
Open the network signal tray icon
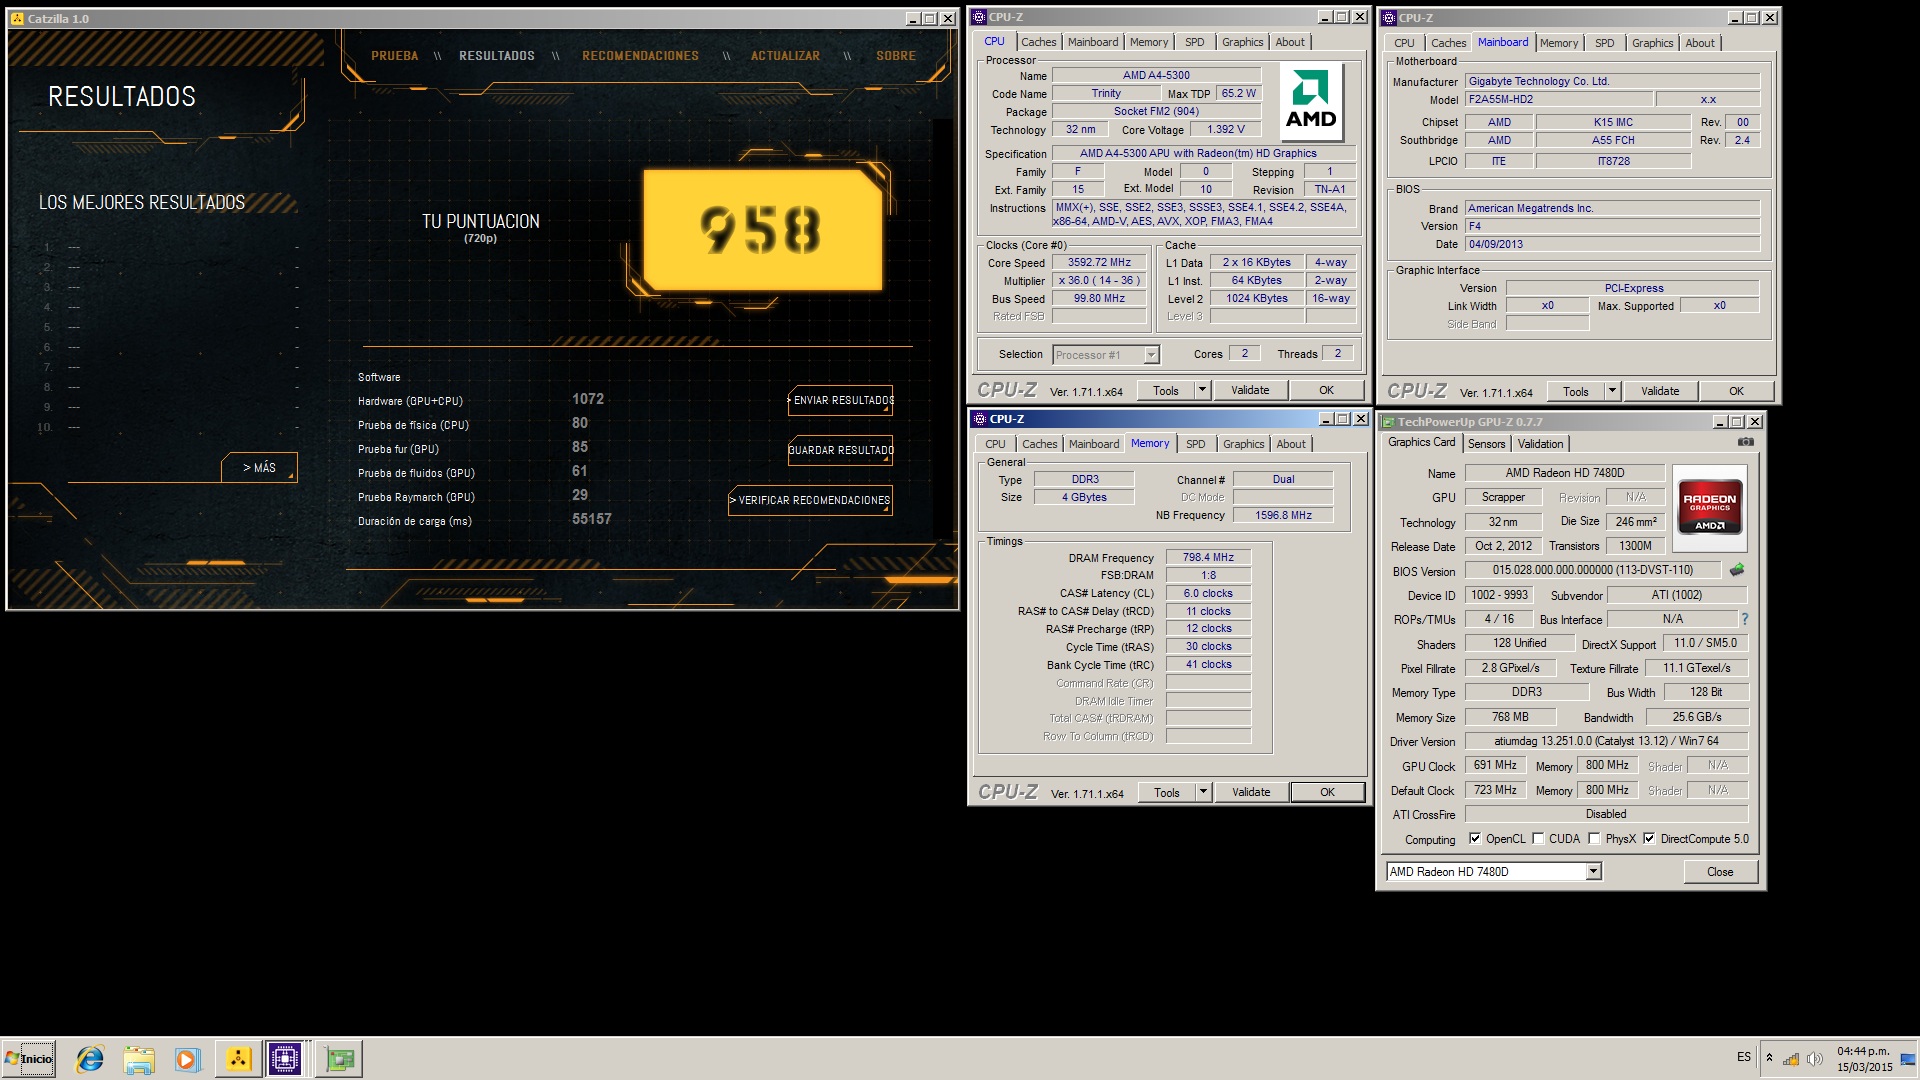click(x=1791, y=1059)
